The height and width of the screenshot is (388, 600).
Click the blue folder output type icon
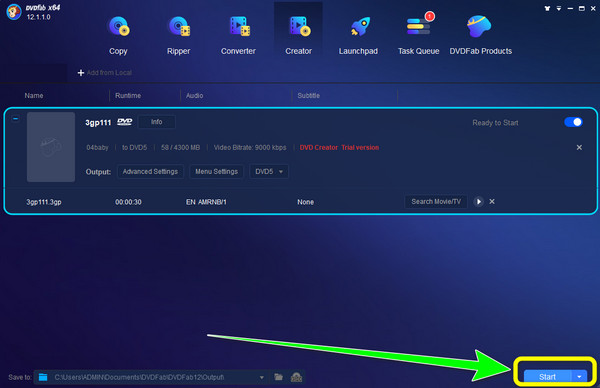(43, 377)
